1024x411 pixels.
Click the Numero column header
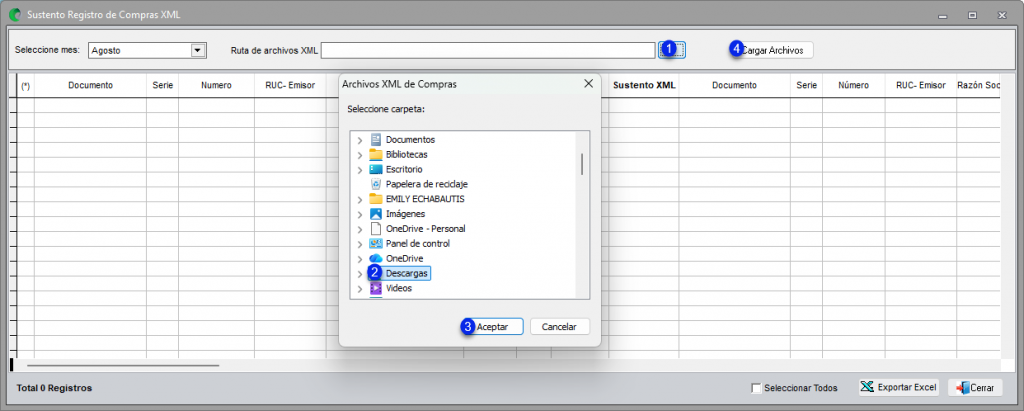pyautogui.click(x=216, y=86)
